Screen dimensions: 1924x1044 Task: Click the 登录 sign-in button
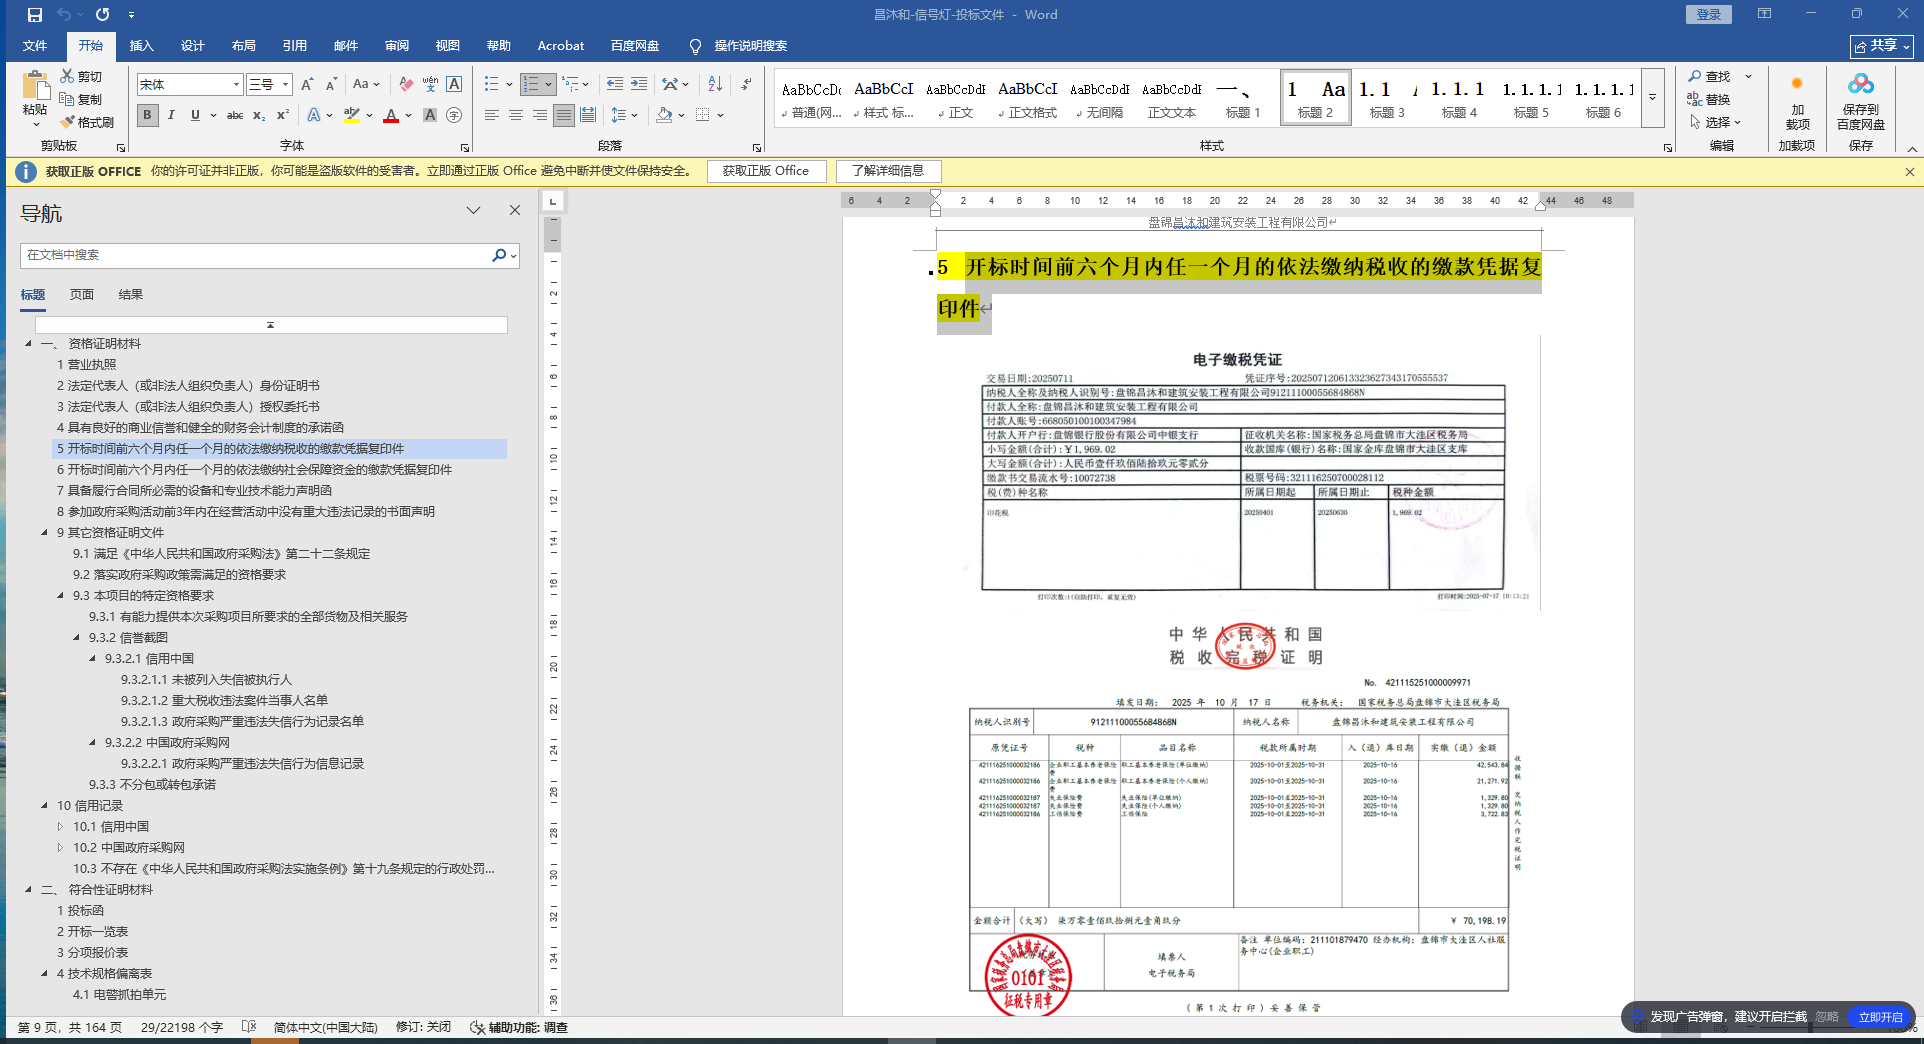(x=1709, y=15)
